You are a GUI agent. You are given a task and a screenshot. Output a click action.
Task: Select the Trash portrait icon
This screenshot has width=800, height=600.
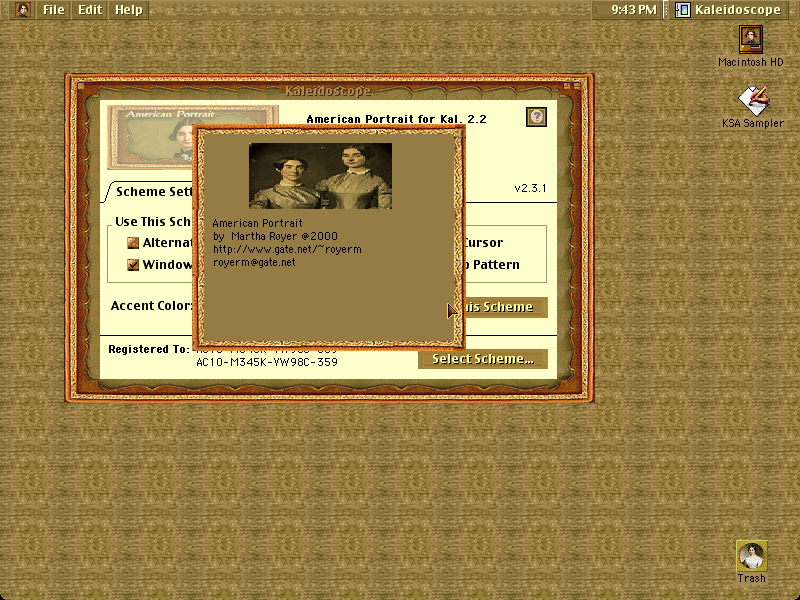pyautogui.click(x=752, y=556)
